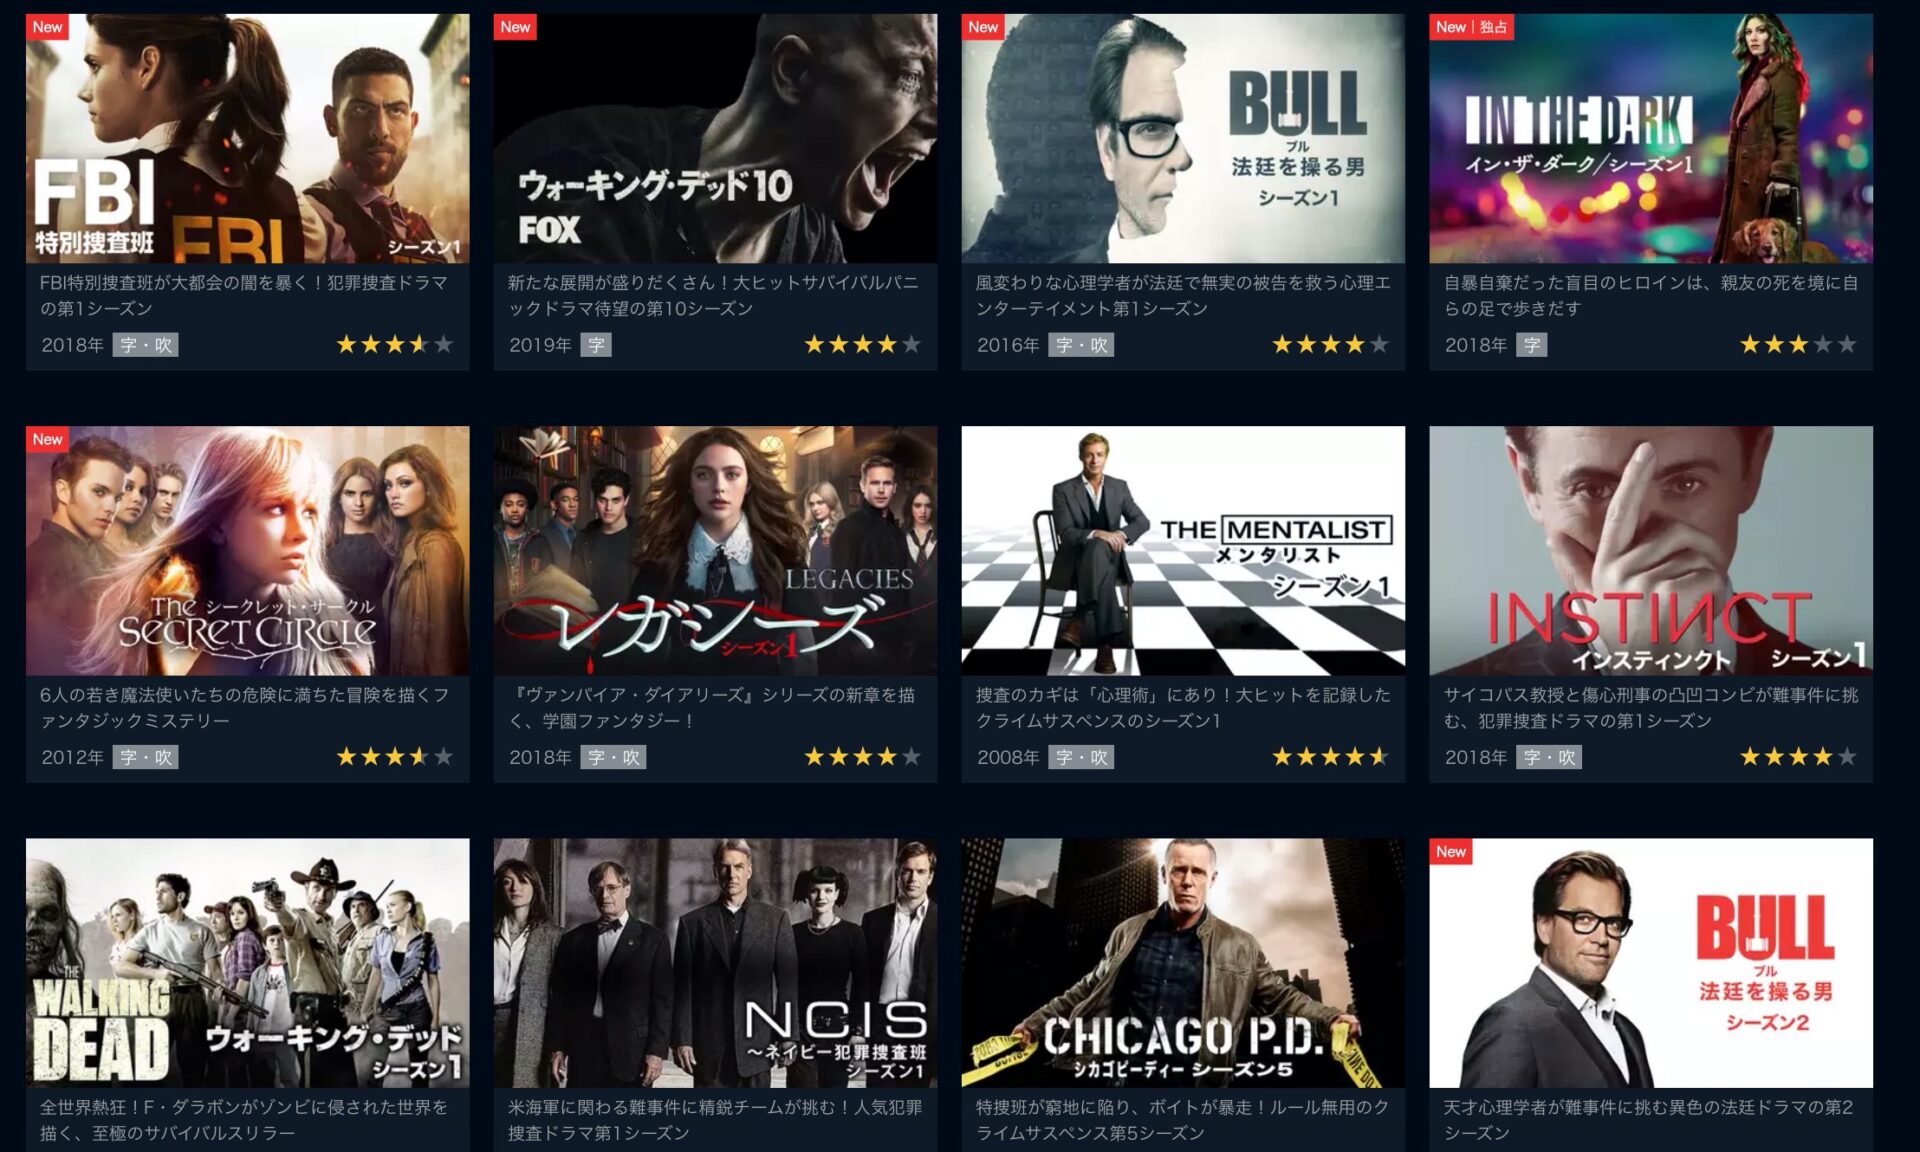The image size is (1920, 1152).
Task: Click the New badge on the FBI card
Action: point(47,27)
